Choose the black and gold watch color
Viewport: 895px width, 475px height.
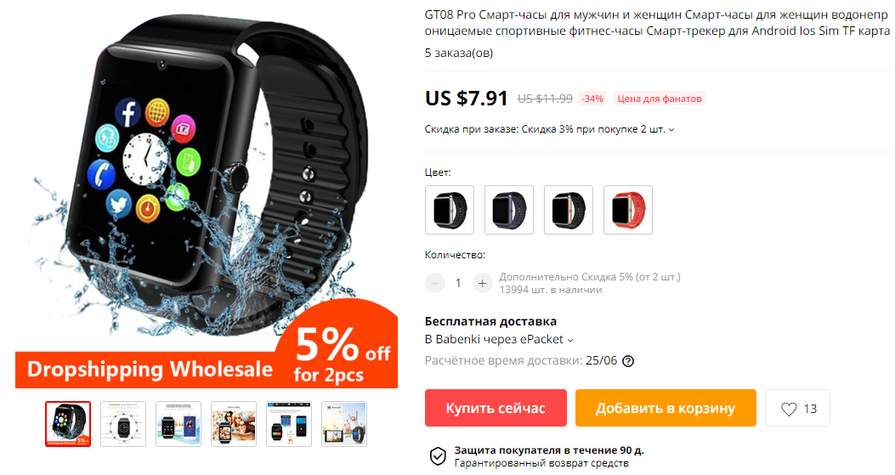[x=569, y=210]
